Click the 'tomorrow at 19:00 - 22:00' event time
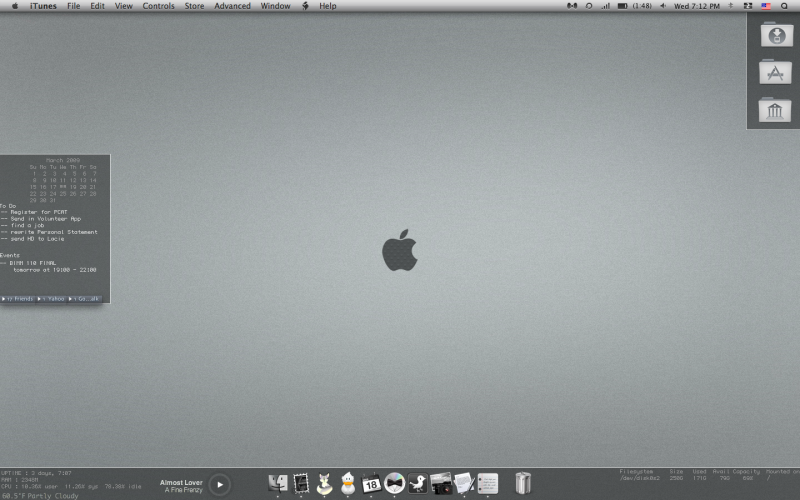 point(55,270)
